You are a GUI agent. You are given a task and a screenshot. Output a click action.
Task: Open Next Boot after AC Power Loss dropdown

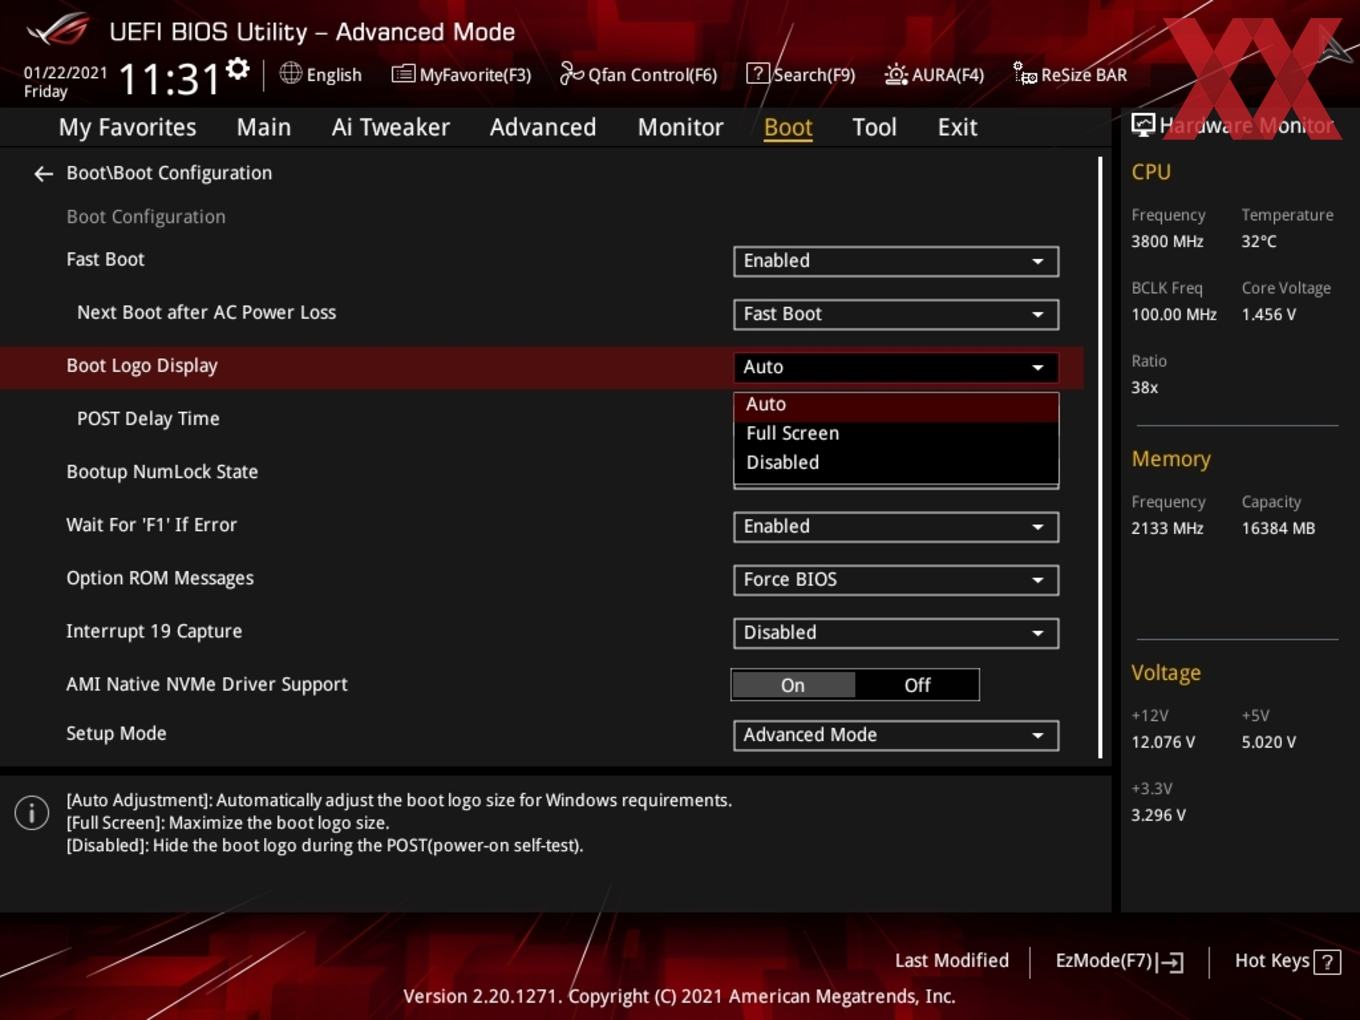(896, 314)
